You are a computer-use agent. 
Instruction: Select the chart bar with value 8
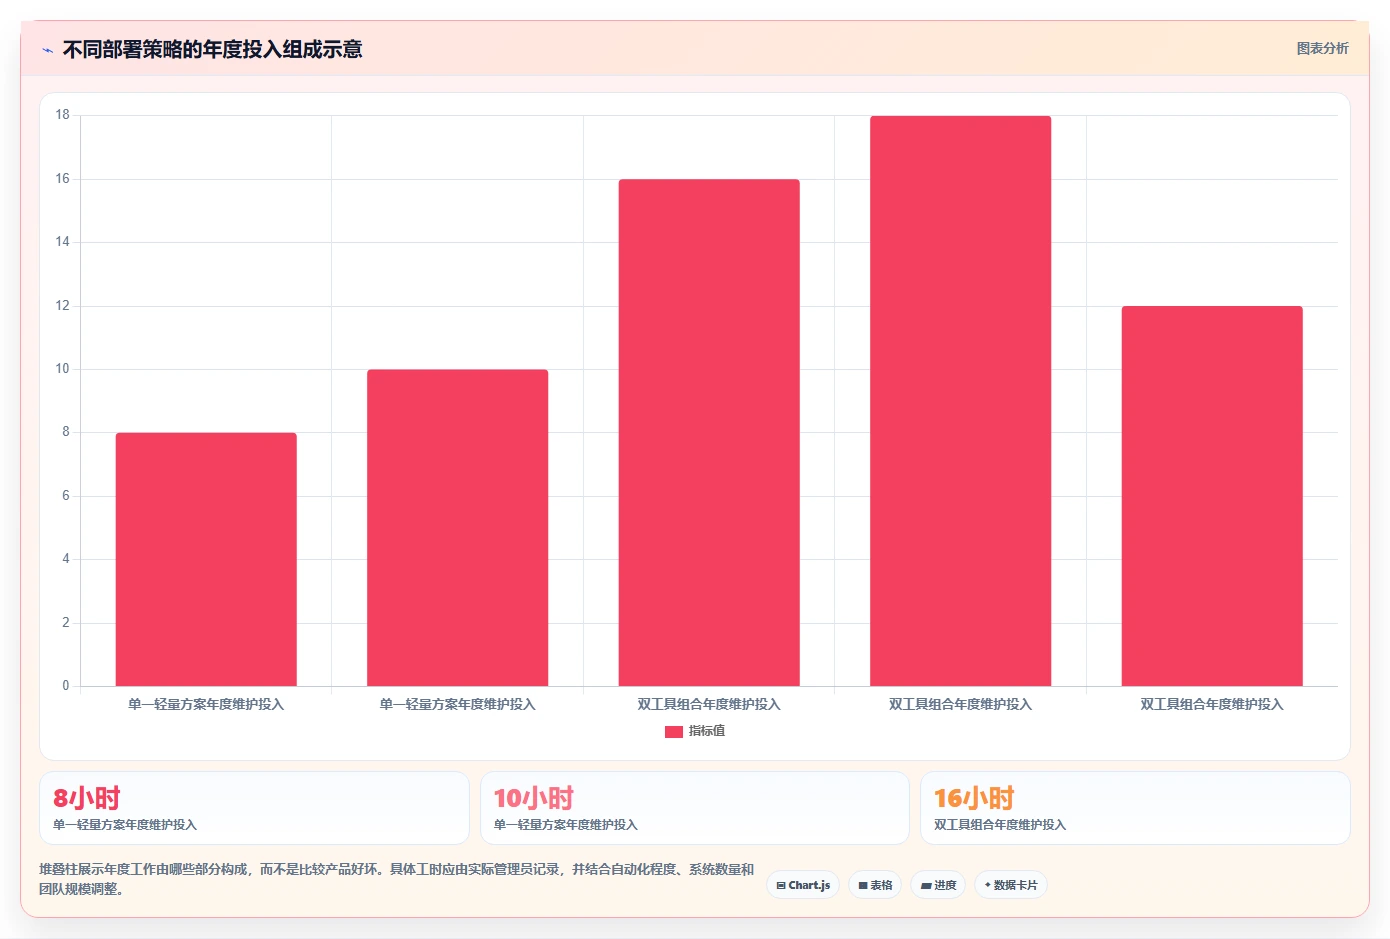tap(206, 559)
